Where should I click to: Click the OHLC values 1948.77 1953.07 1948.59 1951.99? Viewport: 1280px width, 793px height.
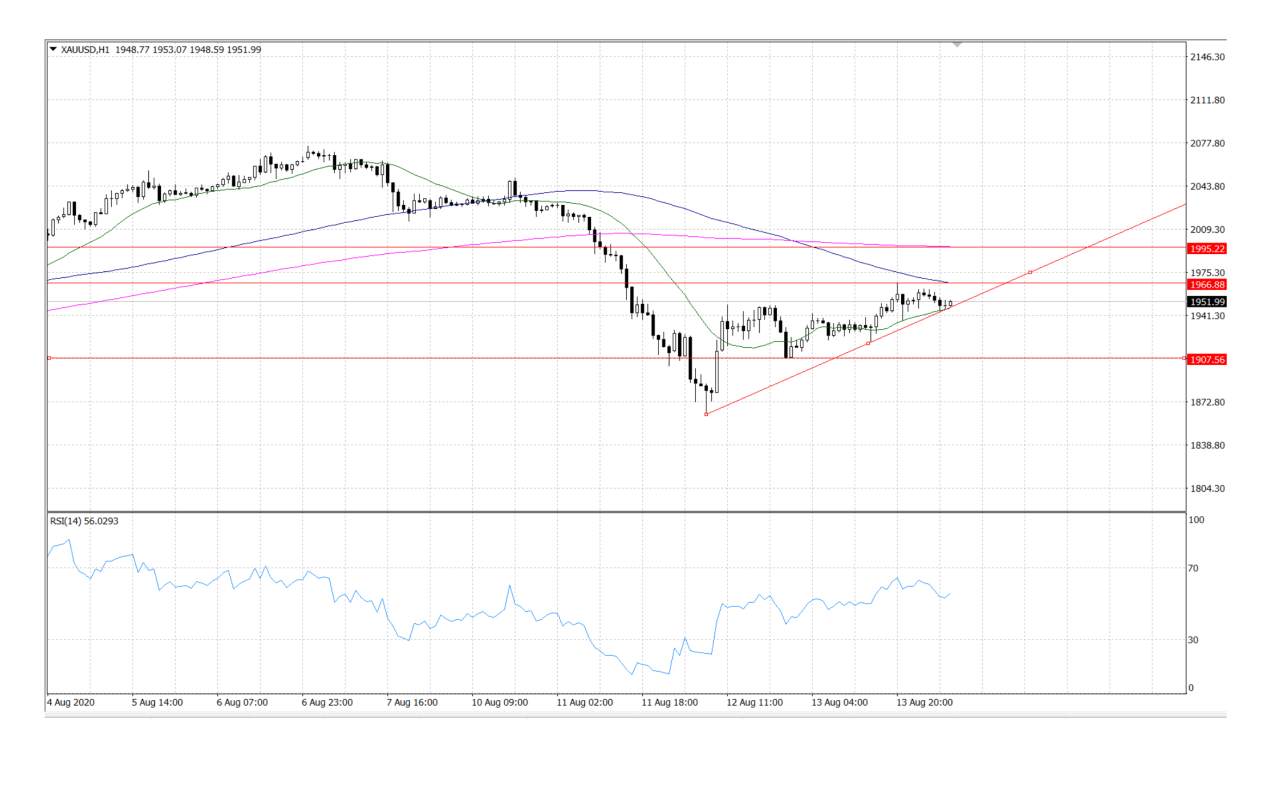[x=188, y=49]
